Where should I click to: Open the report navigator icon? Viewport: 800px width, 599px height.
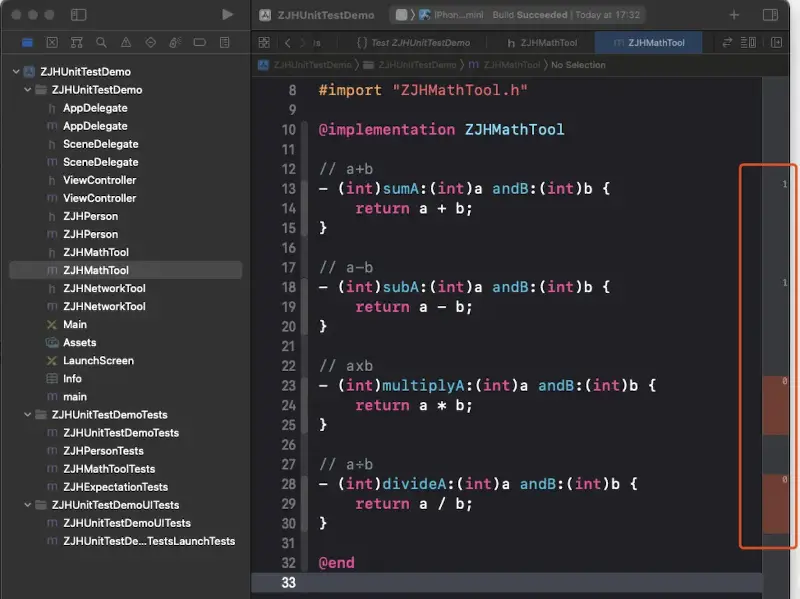(224, 42)
